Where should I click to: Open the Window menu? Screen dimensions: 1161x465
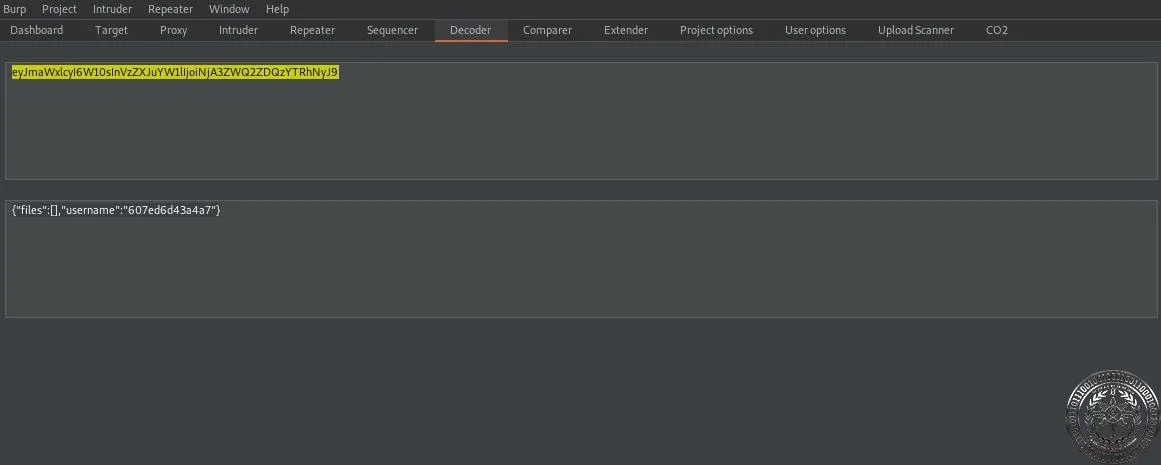coord(229,9)
